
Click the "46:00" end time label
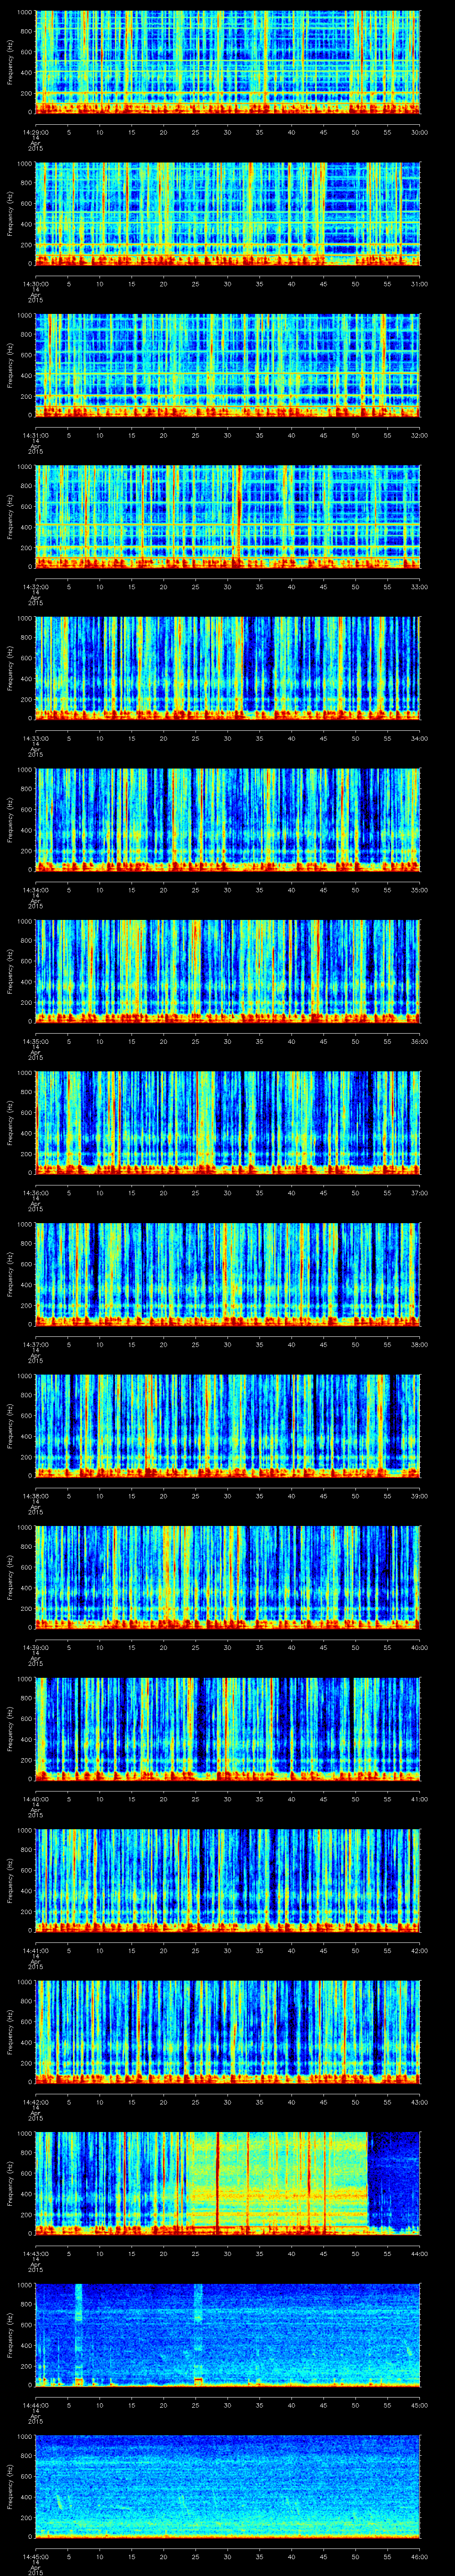point(420,2558)
